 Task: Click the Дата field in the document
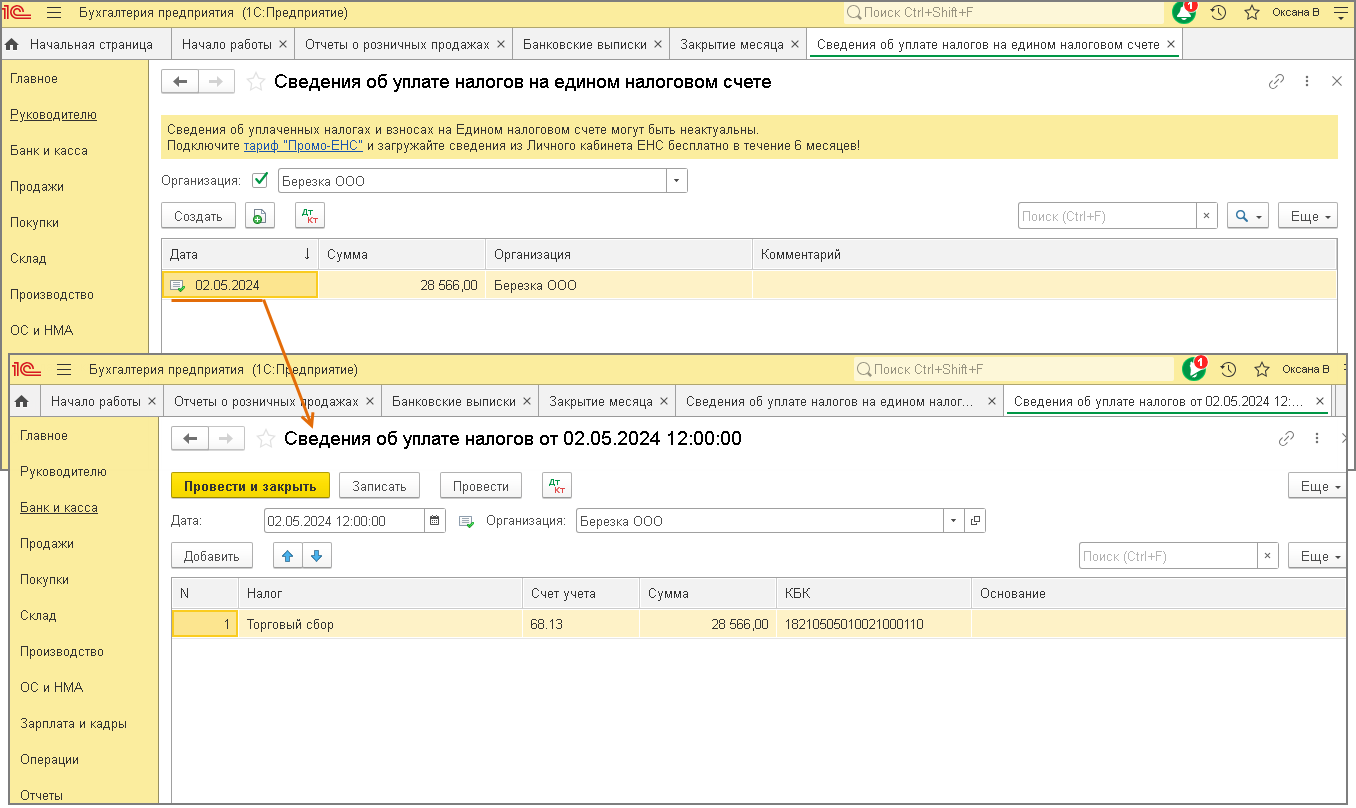[345, 521]
